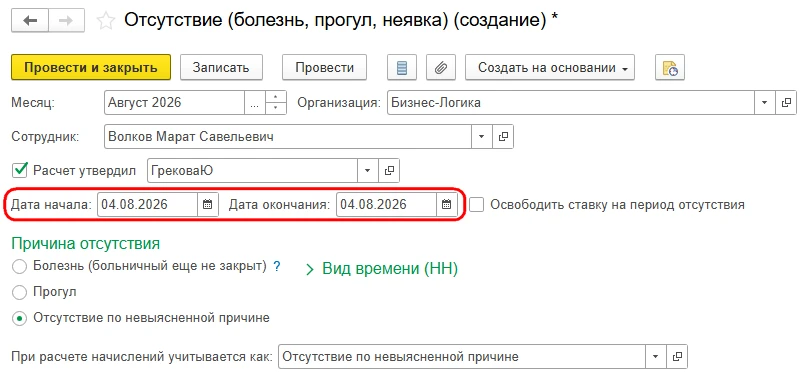802x375 pixels.
Task: Uncheck the Расчет утвердил checkbox
Action: coord(19,170)
